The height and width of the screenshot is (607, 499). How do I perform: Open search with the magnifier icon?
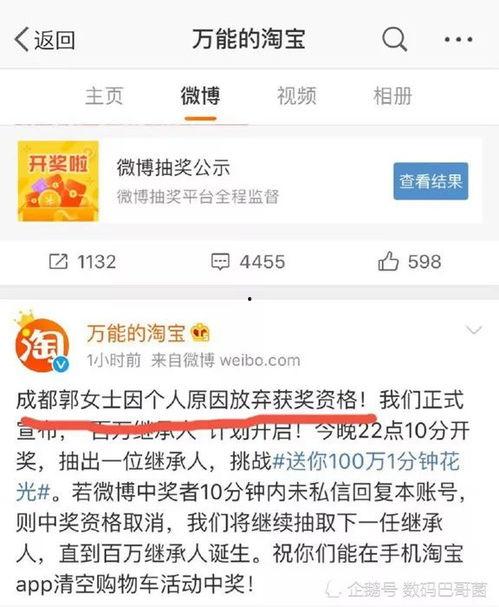point(394,39)
